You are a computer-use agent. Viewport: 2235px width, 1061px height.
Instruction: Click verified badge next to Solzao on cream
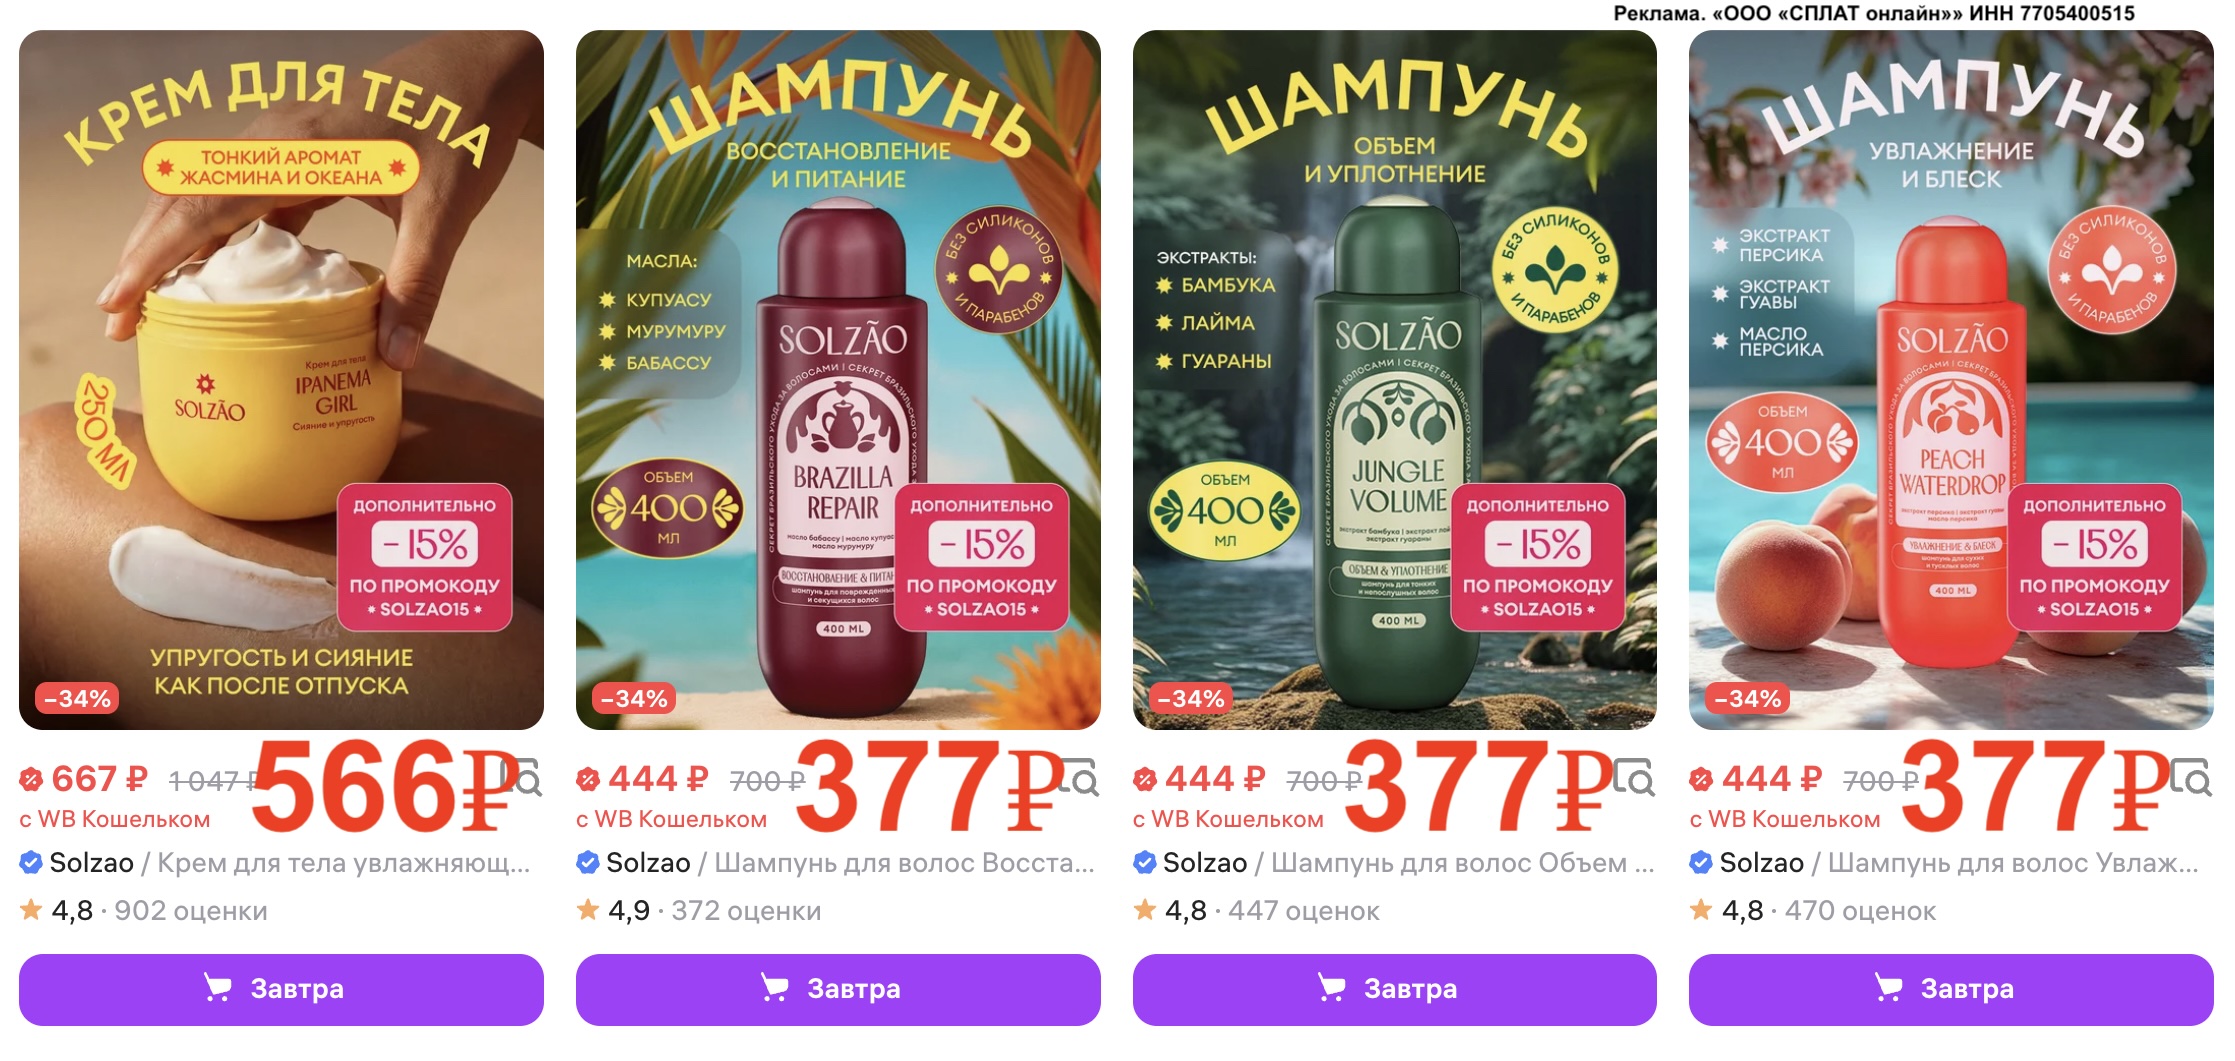pos(31,862)
